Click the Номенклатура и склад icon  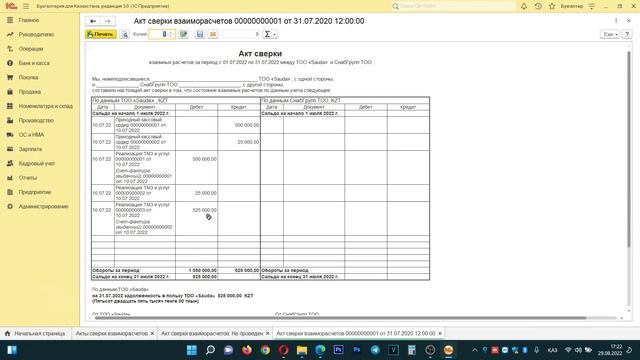point(10,106)
